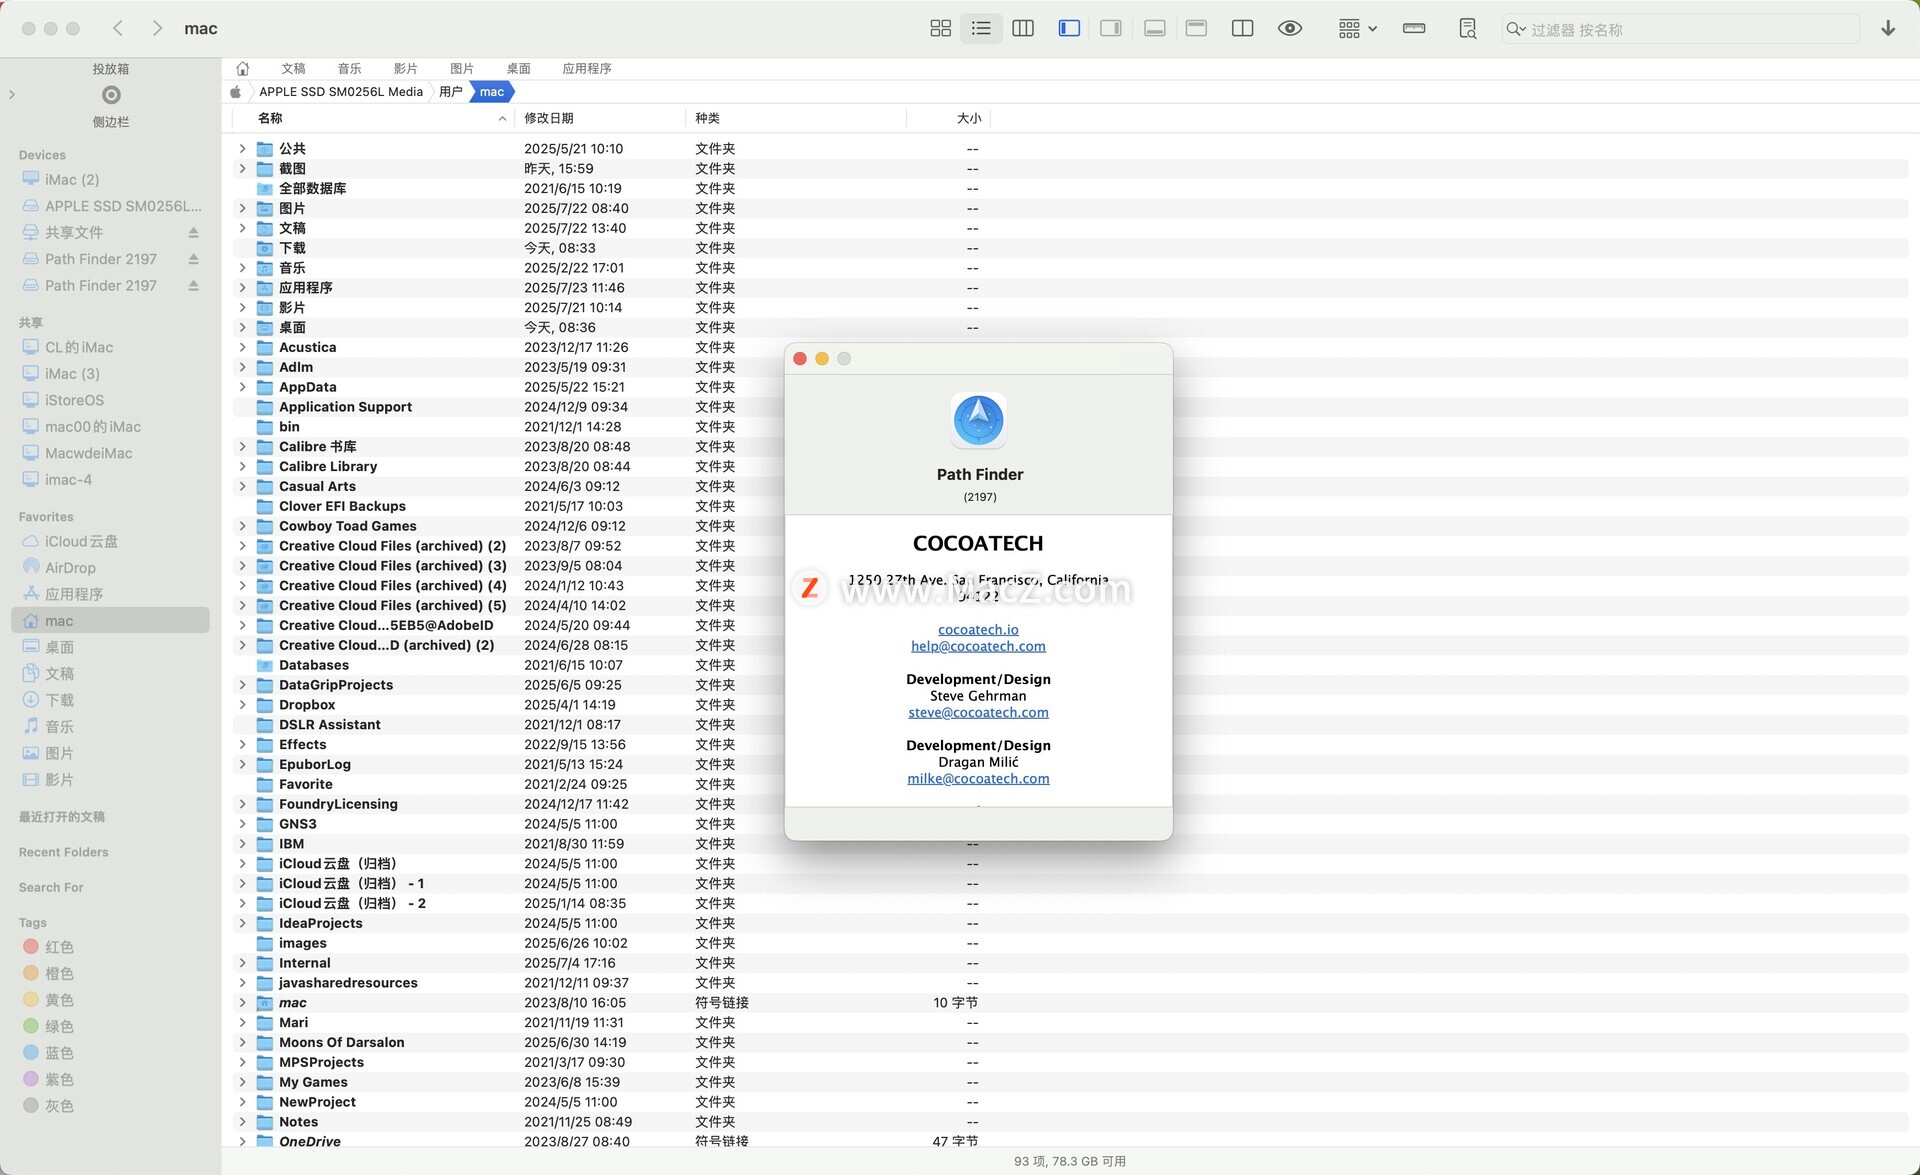Select the 全部数据库 folder icon
The image size is (1920, 1175).
click(x=265, y=188)
